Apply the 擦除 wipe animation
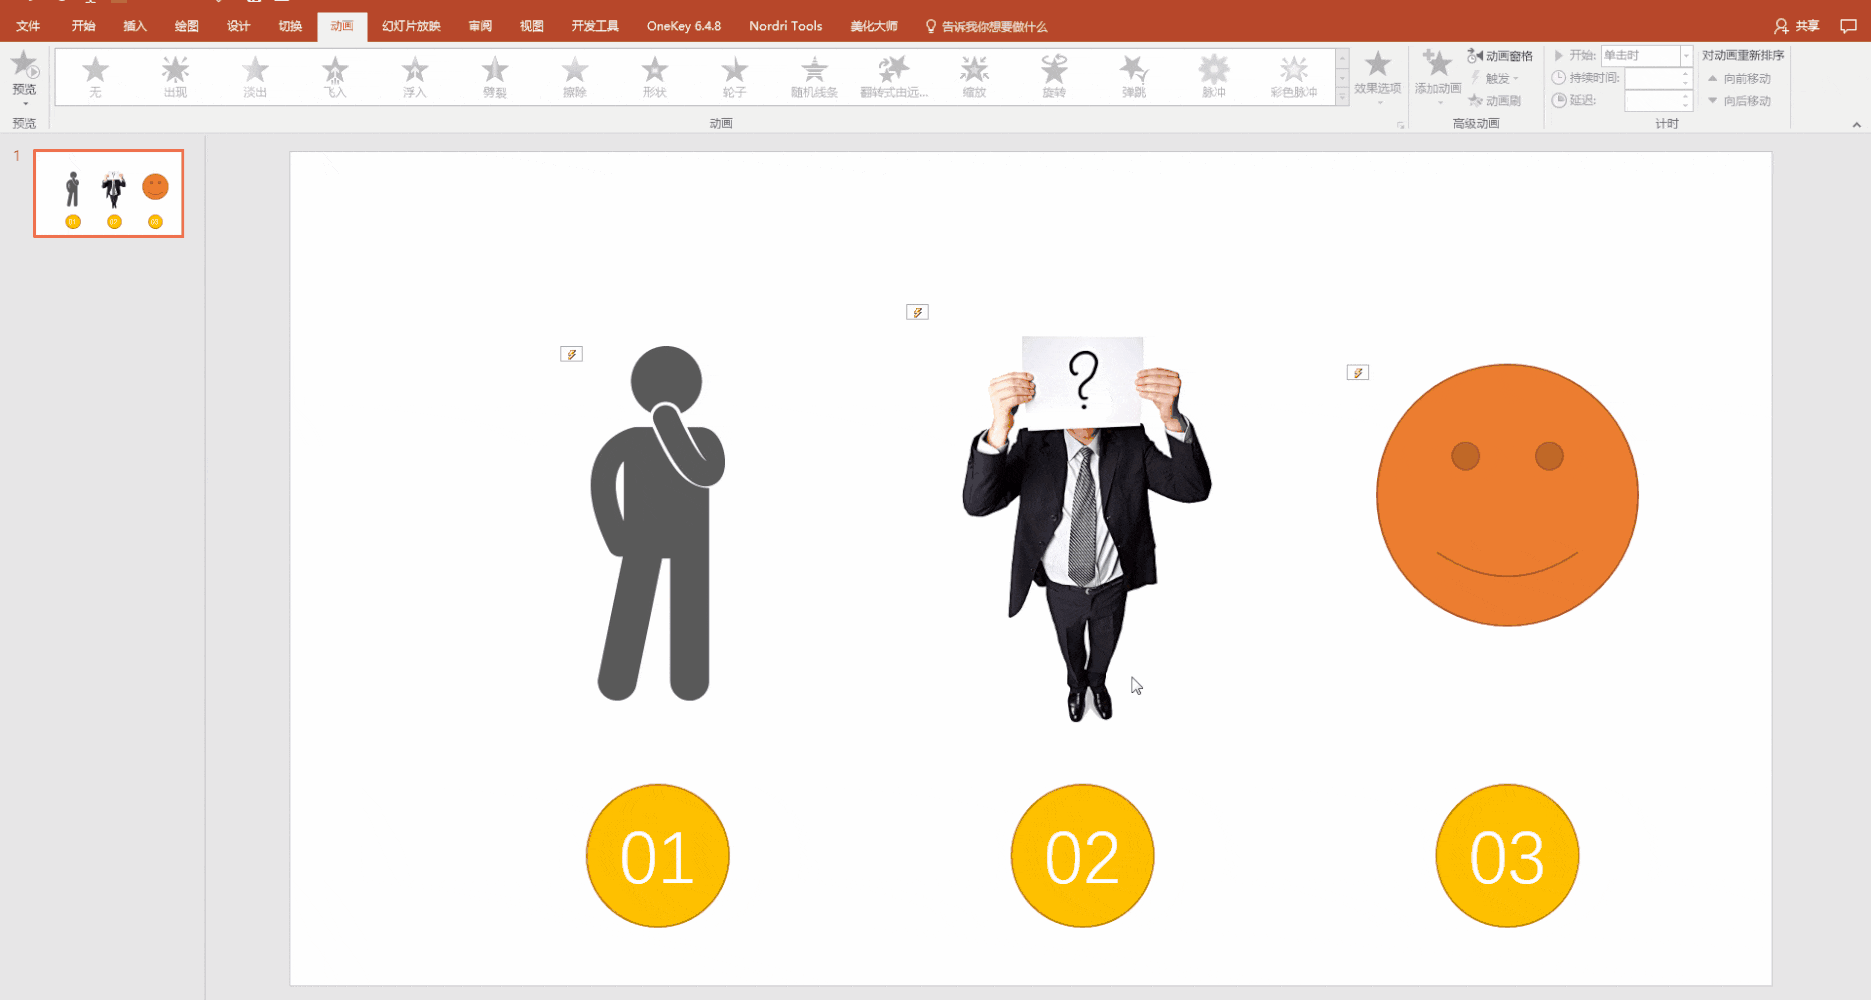The image size is (1871, 1000). coord(575,76)
